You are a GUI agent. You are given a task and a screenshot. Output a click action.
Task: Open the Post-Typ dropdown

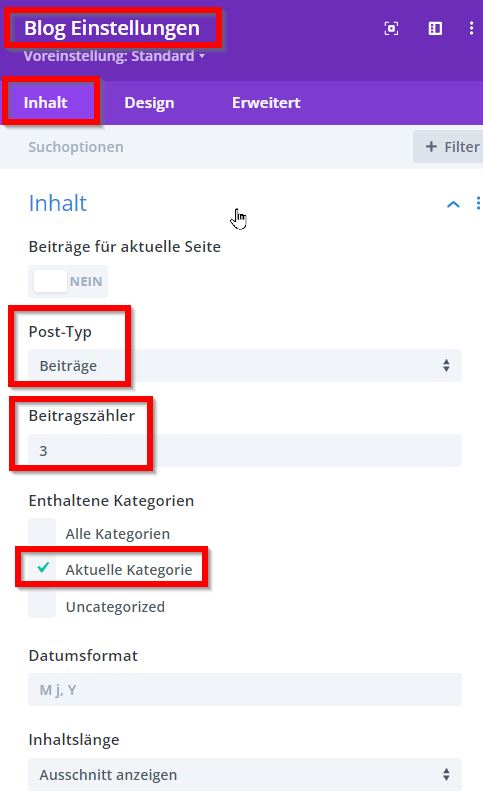pyautogui.click(x=245, y=365)
